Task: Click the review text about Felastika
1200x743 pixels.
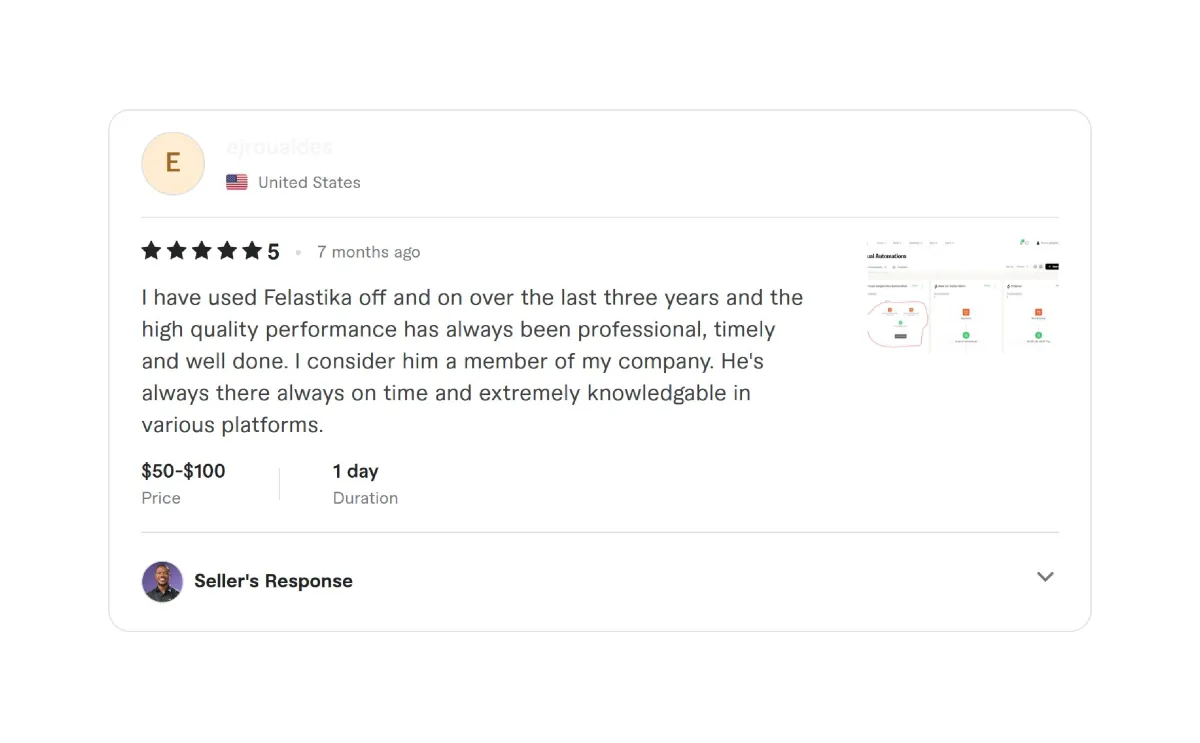Action: [x=472, y=361]
